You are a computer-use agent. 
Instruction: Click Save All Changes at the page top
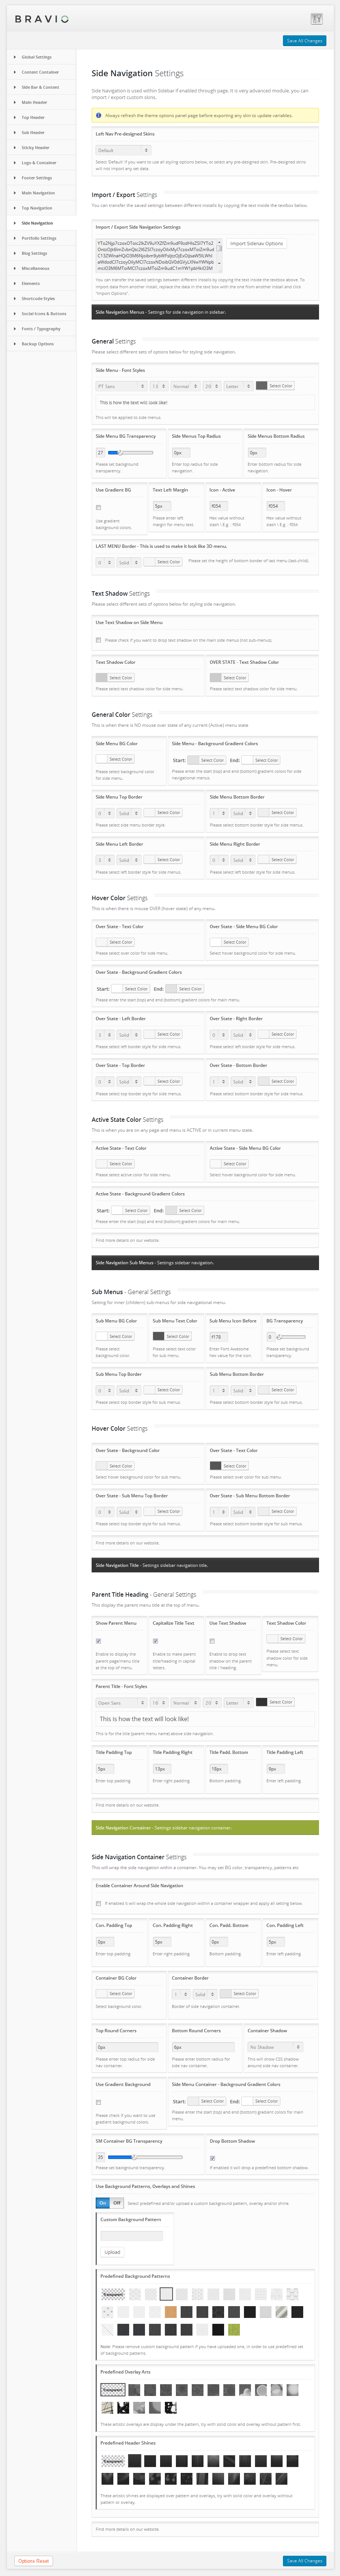[304, 41]
